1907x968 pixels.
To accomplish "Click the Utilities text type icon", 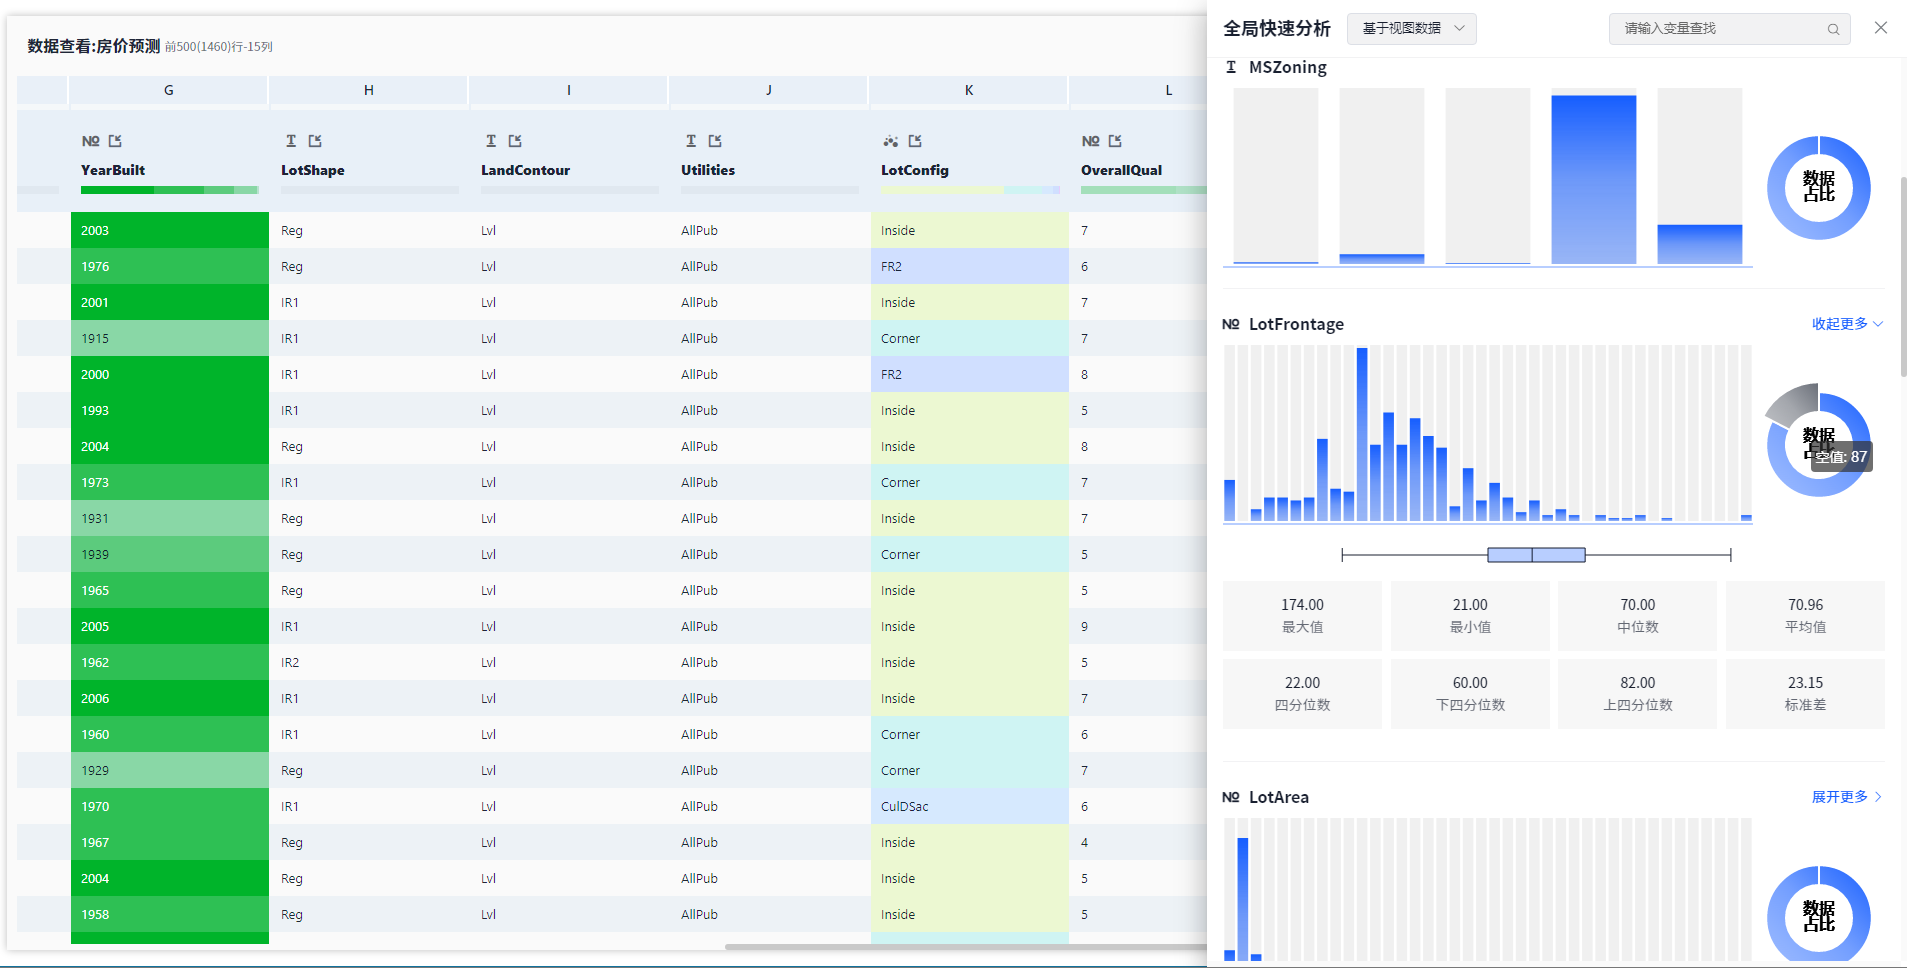I will point(691,141).
